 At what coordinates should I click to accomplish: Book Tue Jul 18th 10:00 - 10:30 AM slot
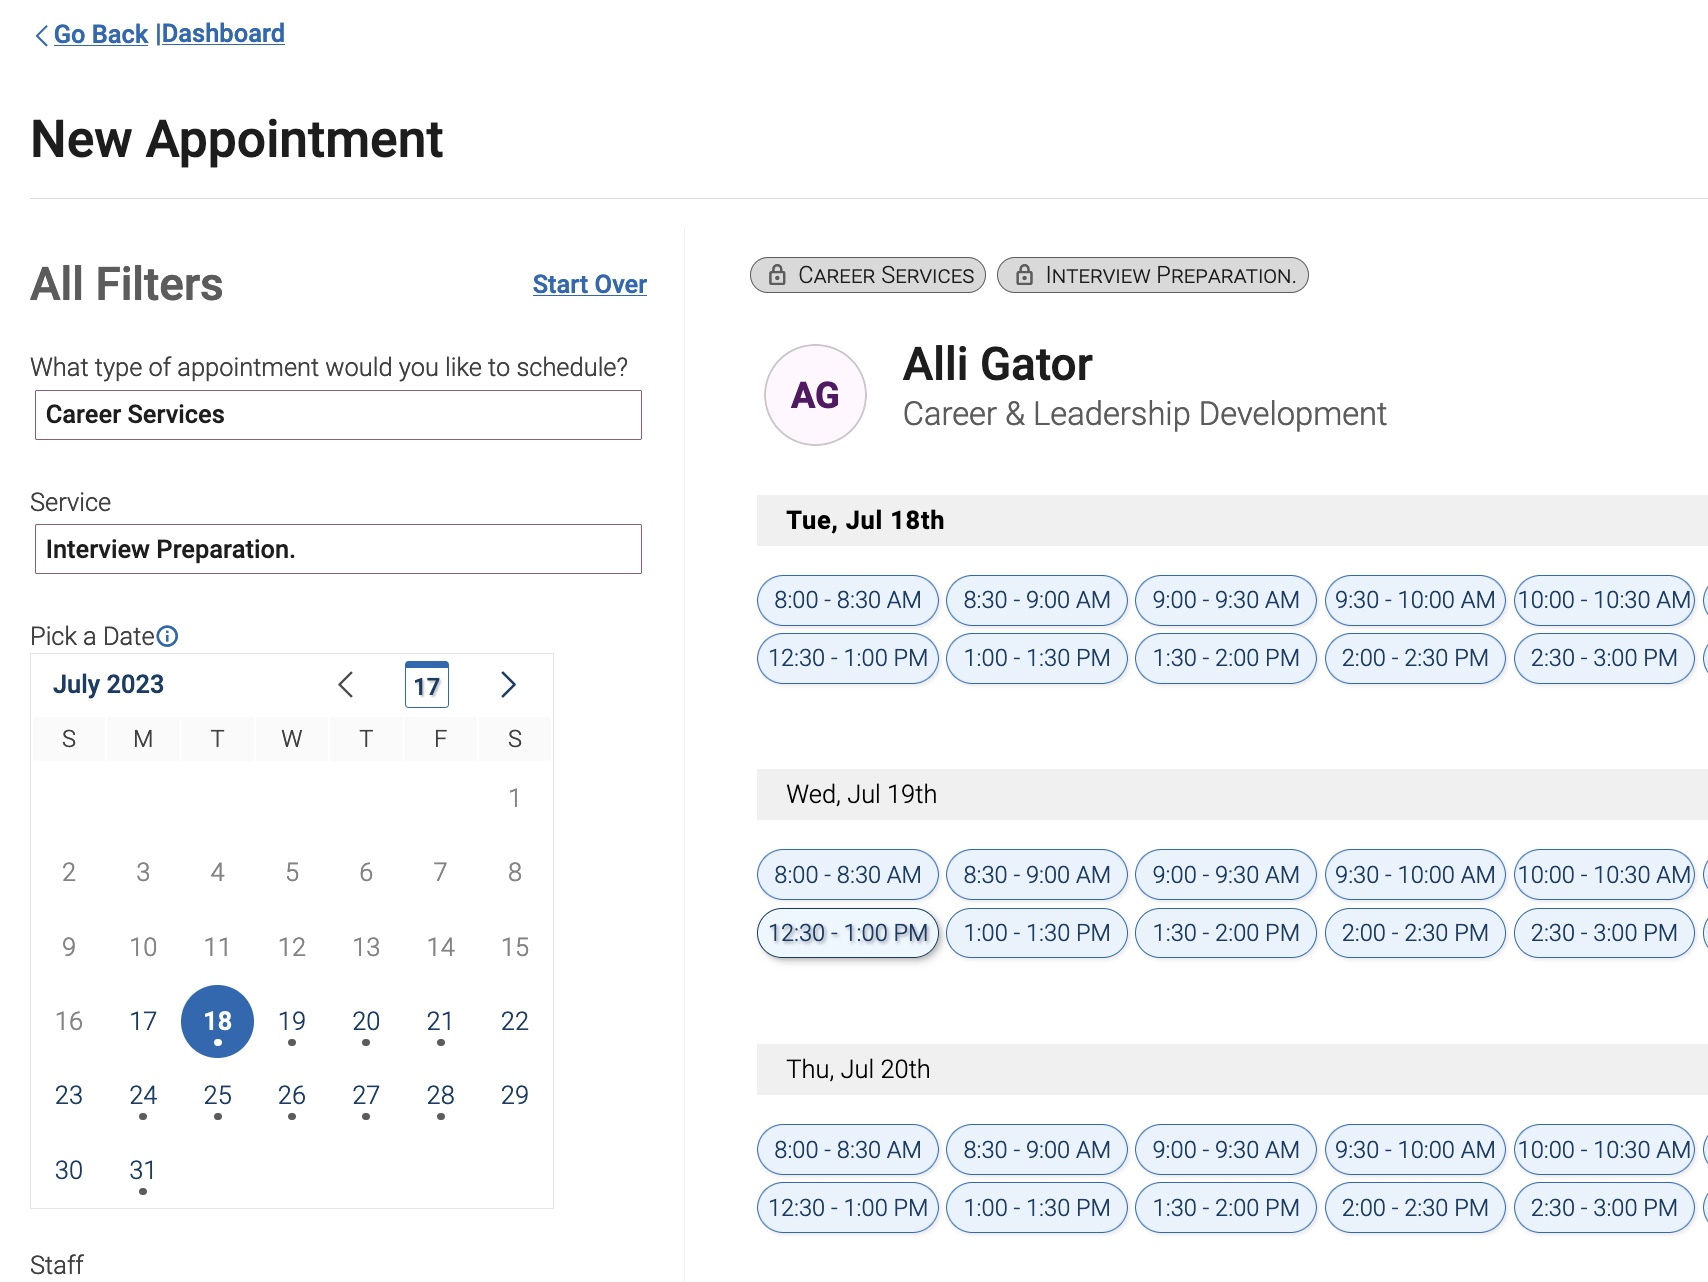point(1604,600)
